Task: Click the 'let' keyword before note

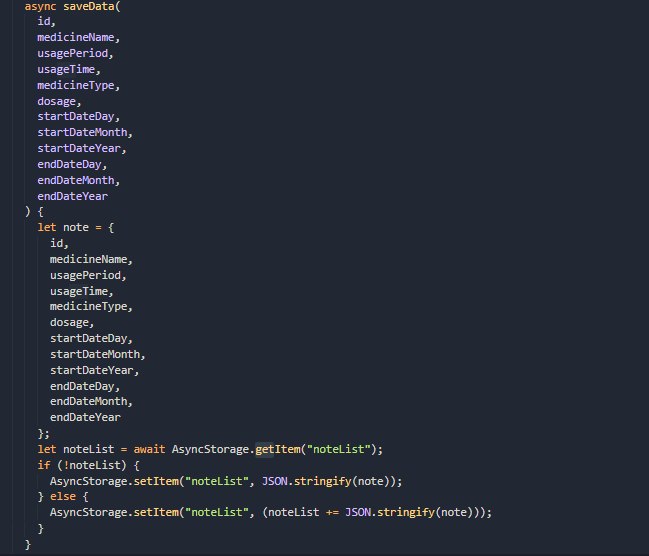Action: point(47,227)
